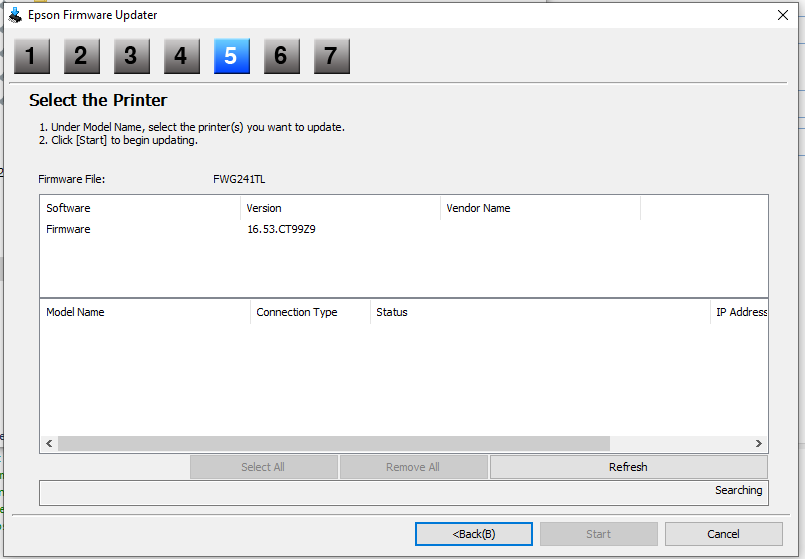Screen dimensions: 805x559
Task: Click firmware file name FWG241TL
Action: pyautogui.click(x=239, y=179)
